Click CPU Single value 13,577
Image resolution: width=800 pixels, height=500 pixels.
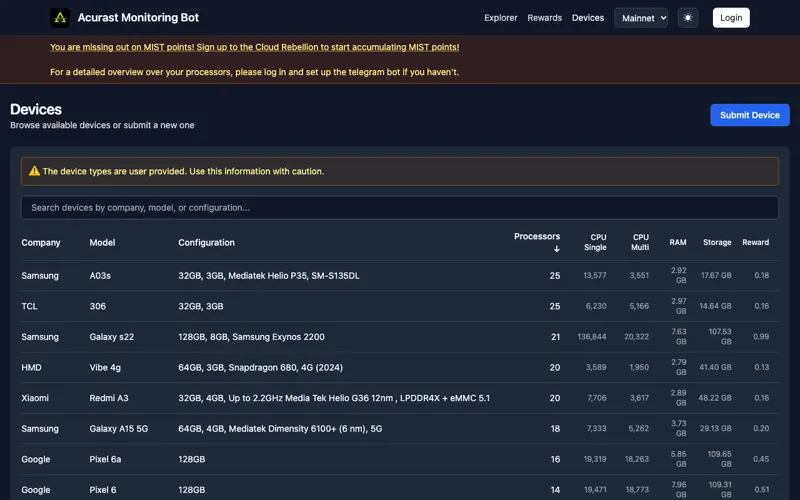pyautogui.click(x=595, y=276)
